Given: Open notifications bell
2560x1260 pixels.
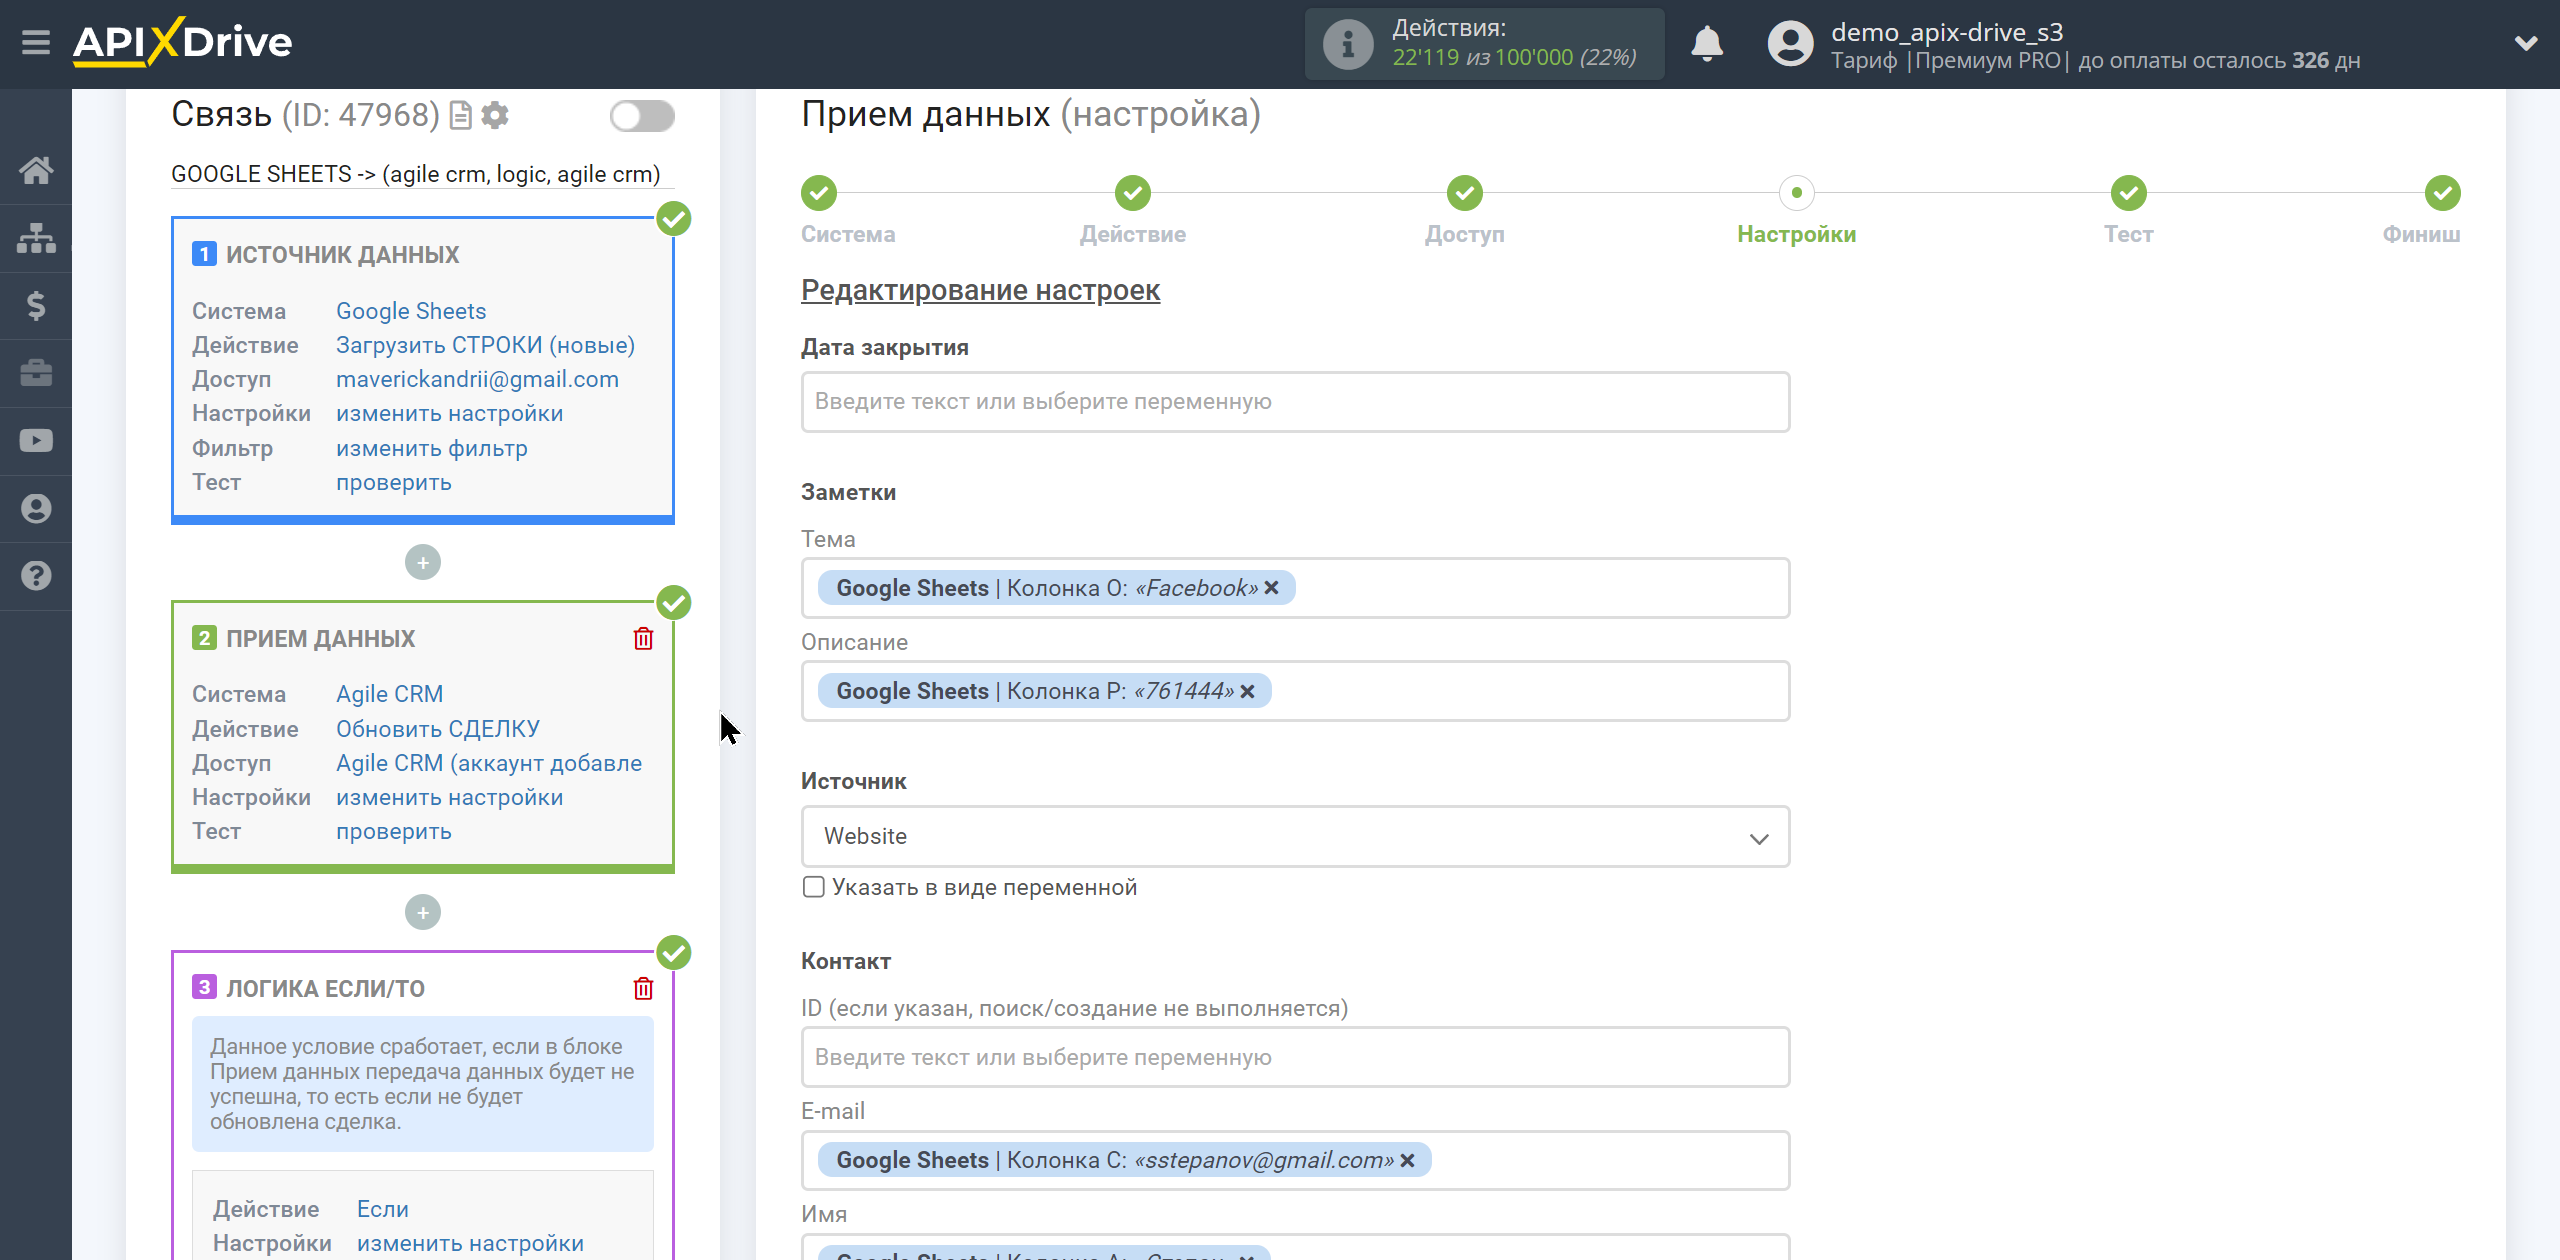Looking at the screenshot, I should pos(1707,44).
